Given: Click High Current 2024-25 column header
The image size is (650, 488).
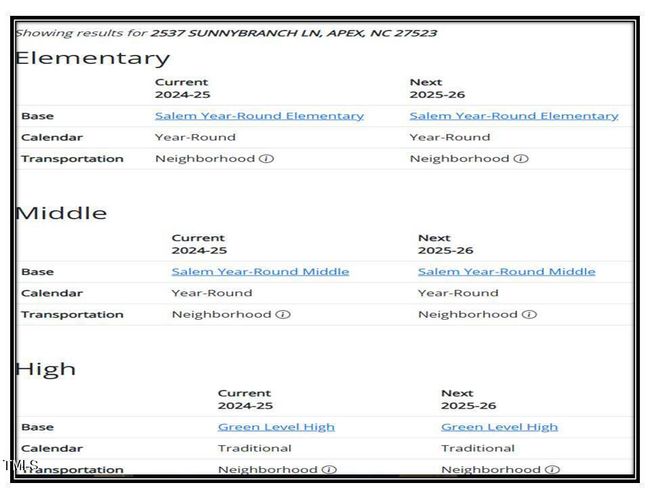Looking at the screenshot, I should [245, 399].
